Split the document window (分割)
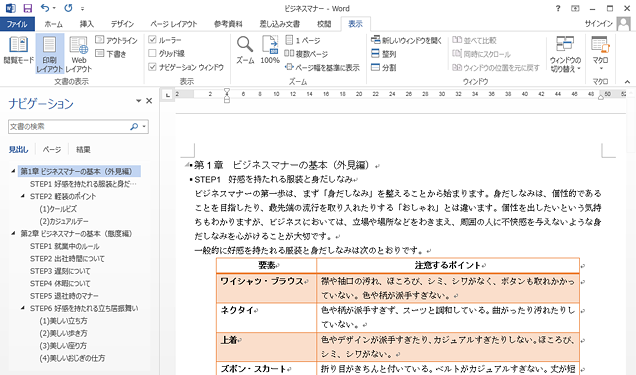636x375 pixels. pyautogui.click(x=384, y=67)
